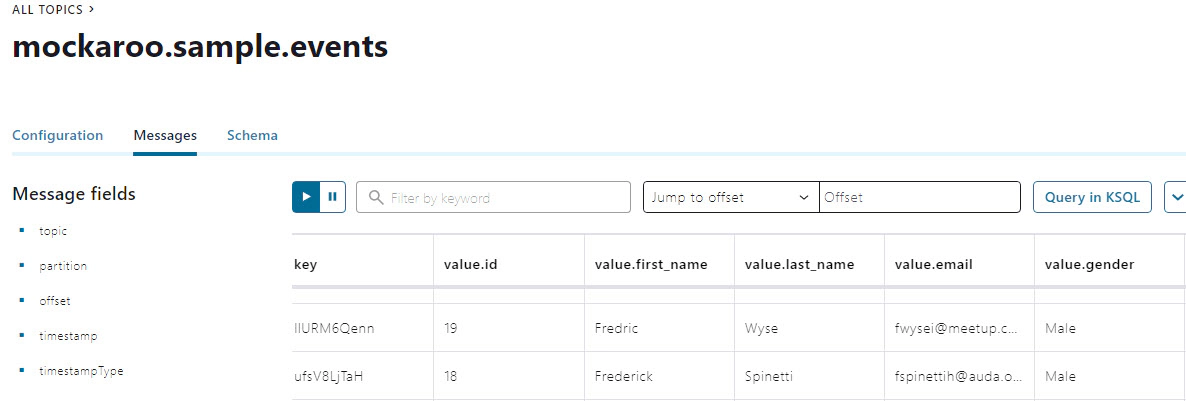Select the Messages tab
1186x401 pixels.
point(165,135)
